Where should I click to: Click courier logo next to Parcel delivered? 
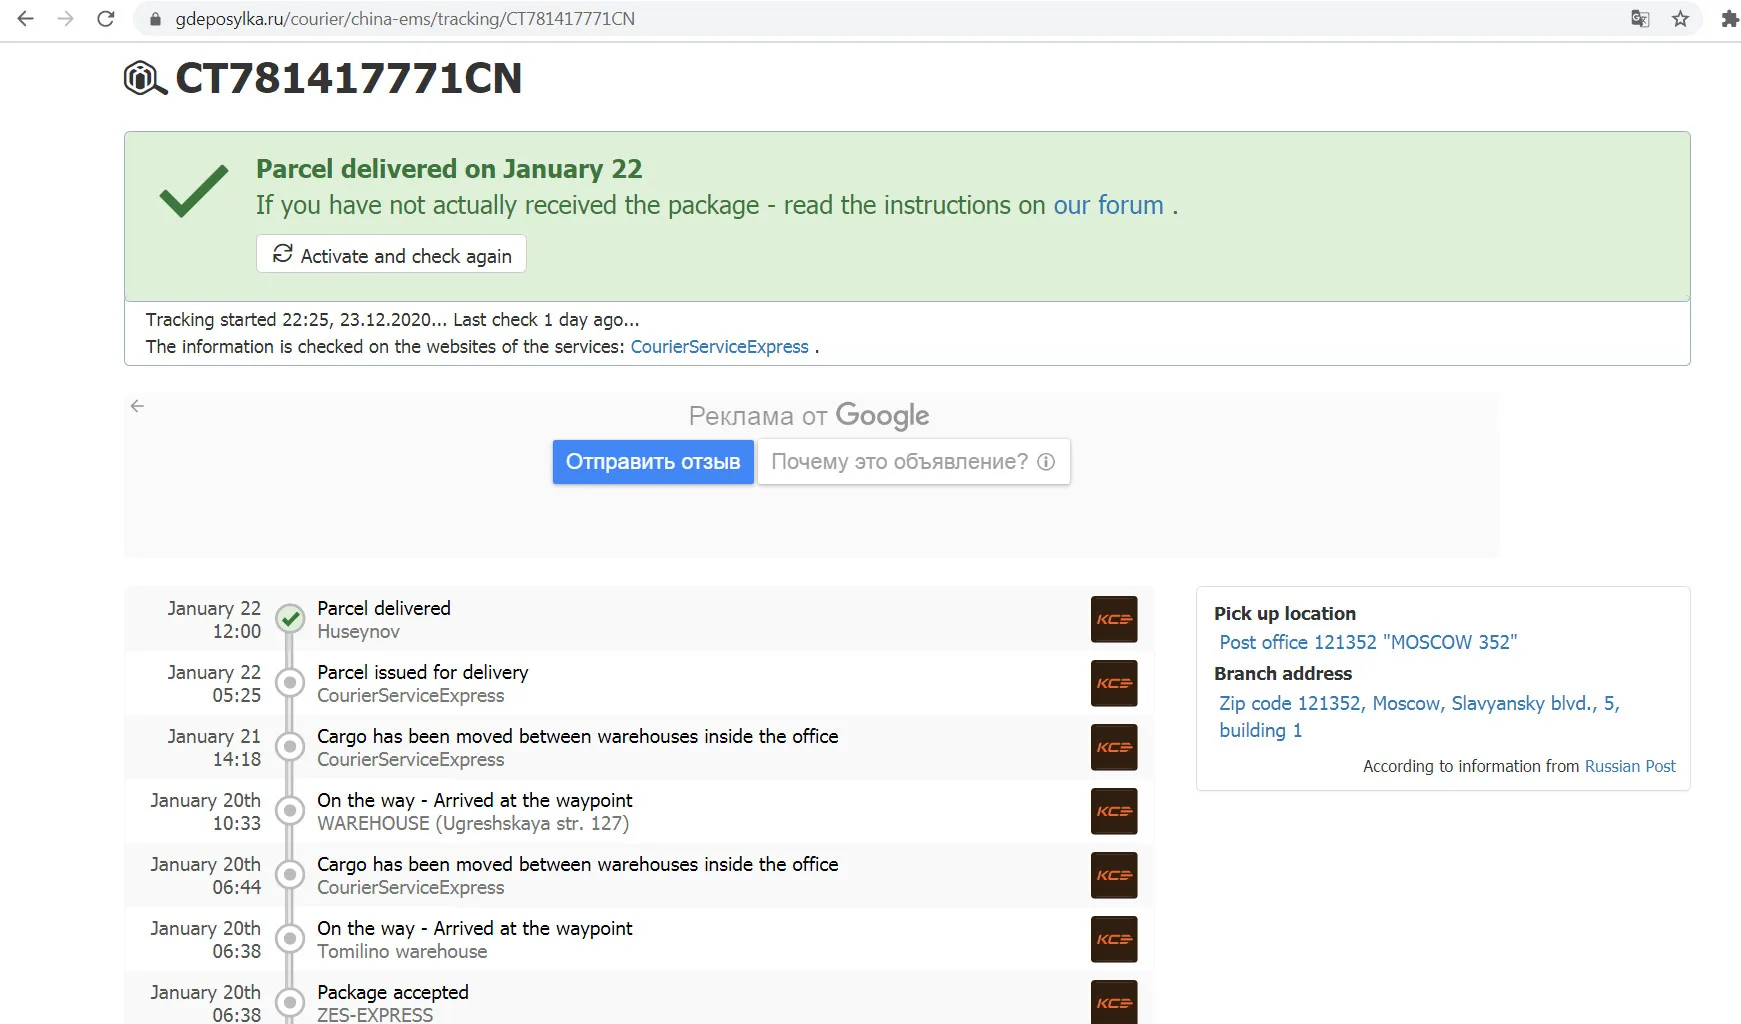[x=1113, y=619]
